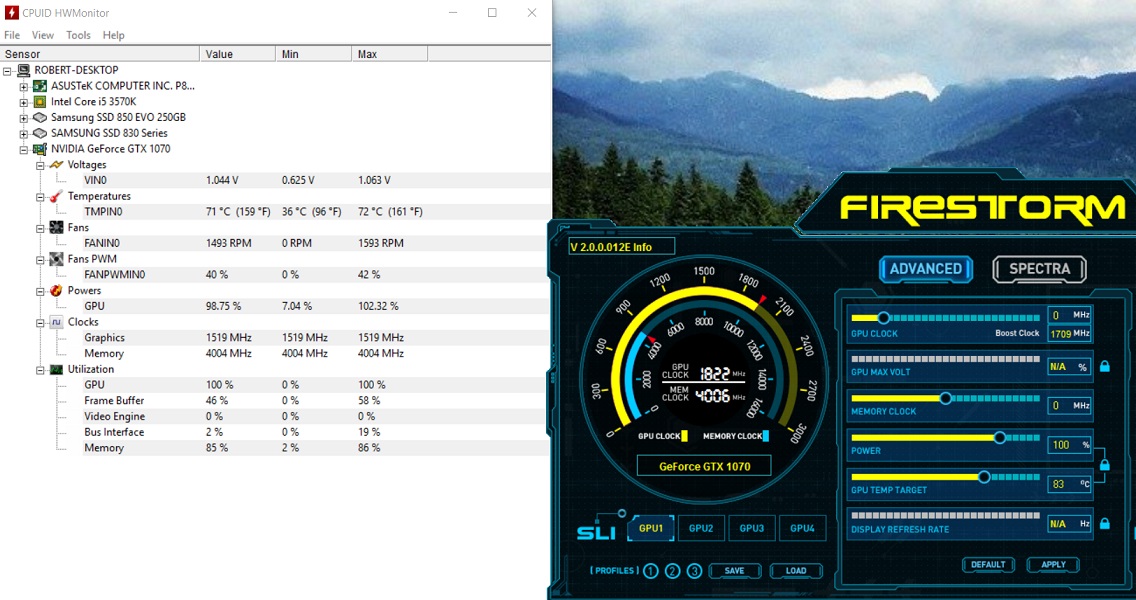The width and height of the screenshot is (1136, 600).
Task: Click the SAMSUNG SSD 830 Series drive icon
Action: click(x=40, y=133)
